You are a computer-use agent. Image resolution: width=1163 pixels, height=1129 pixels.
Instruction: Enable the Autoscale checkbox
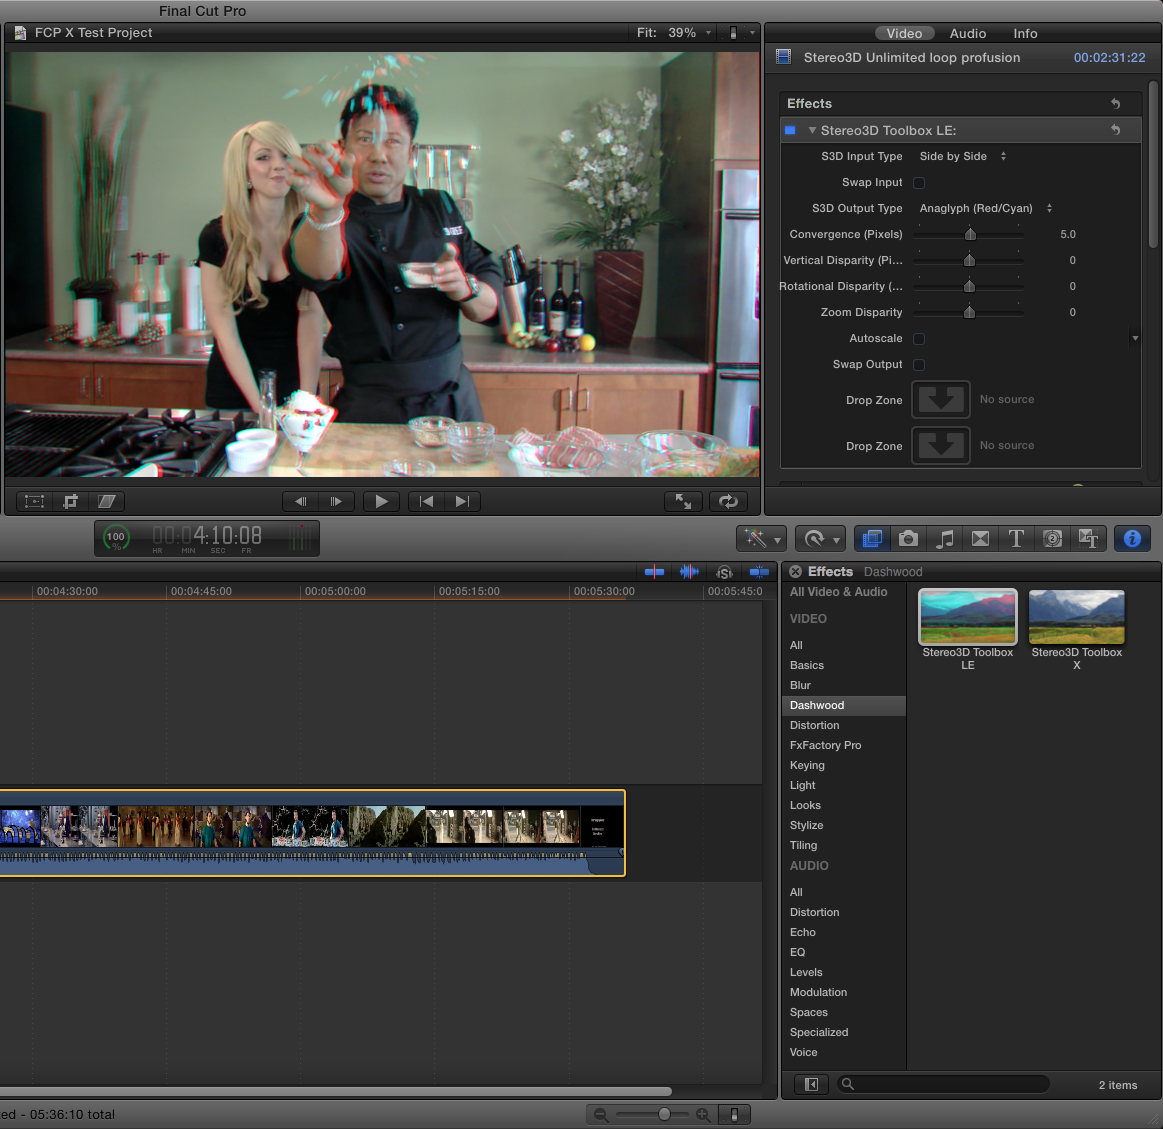919,339
